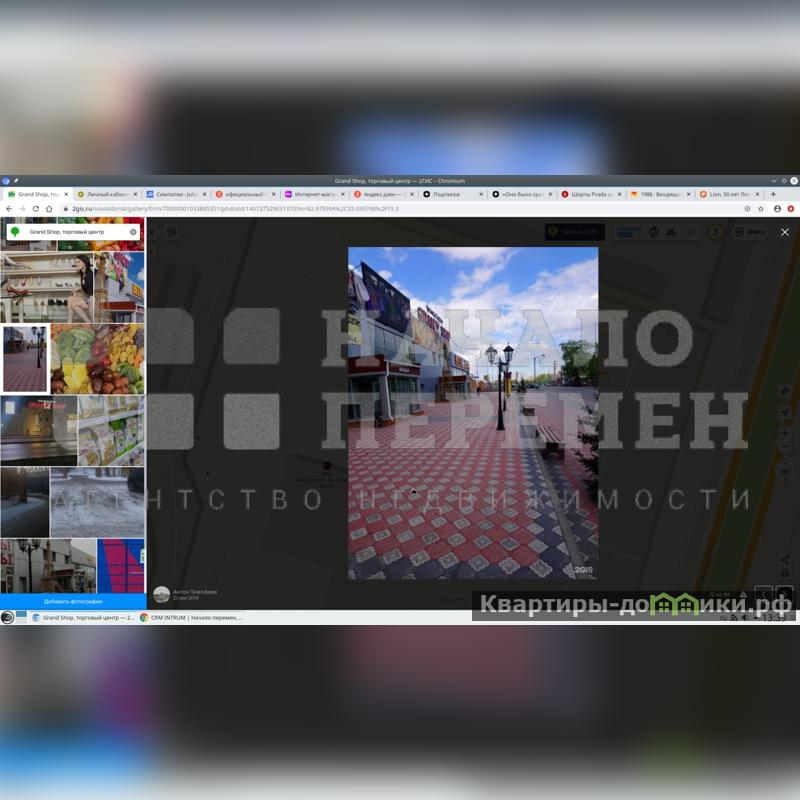Open the 1986 - Входящие mail tab
Image resolution: width=800 pixels, height=800 pixels.
pos(657,194)
